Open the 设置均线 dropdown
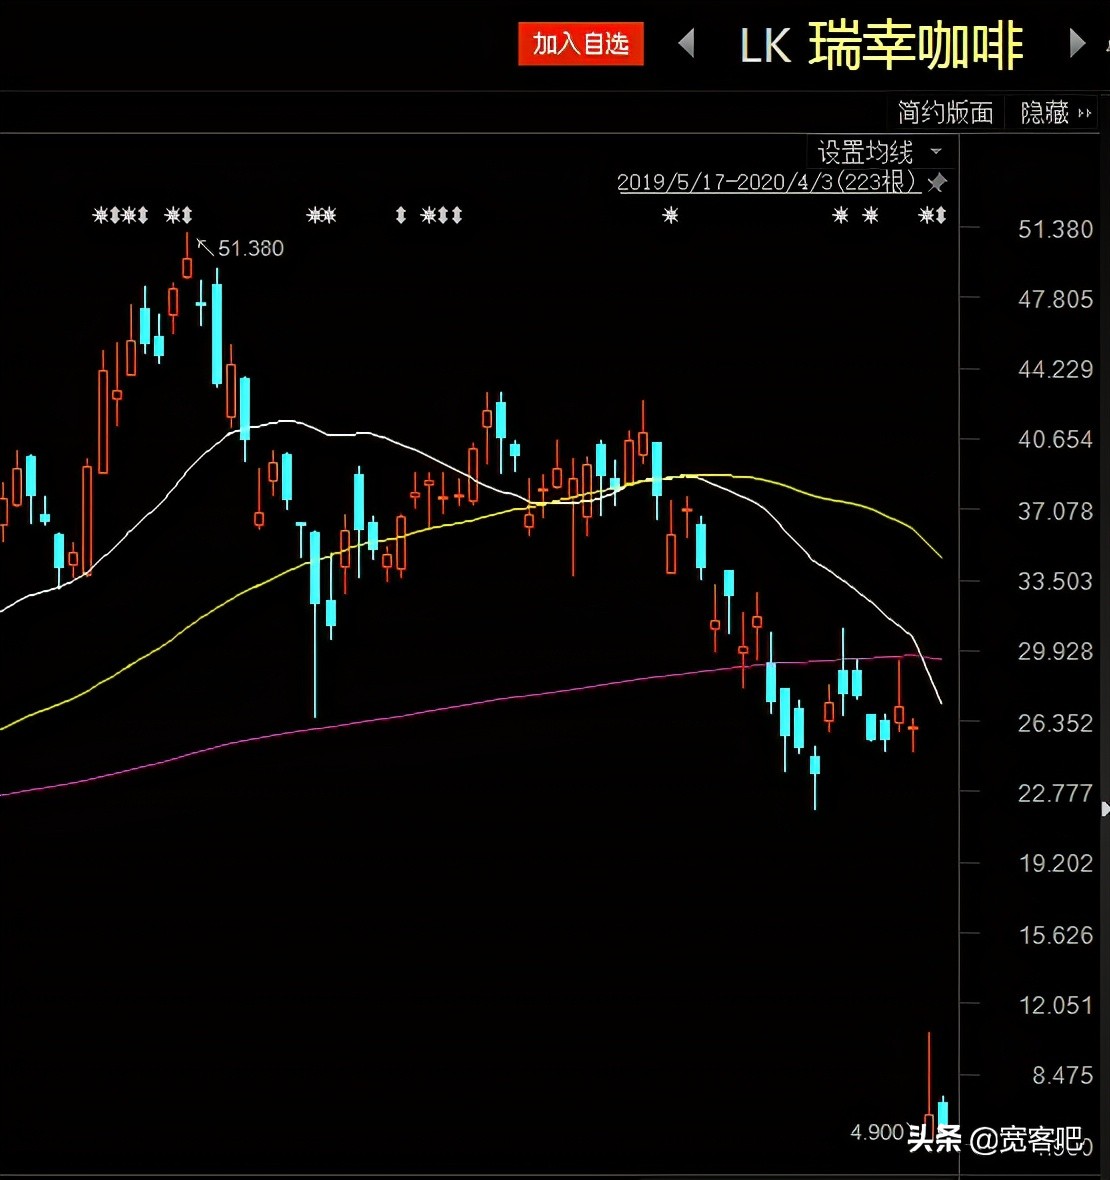The width and height of the screenshot is (1110, 1180). coord(879,152)
